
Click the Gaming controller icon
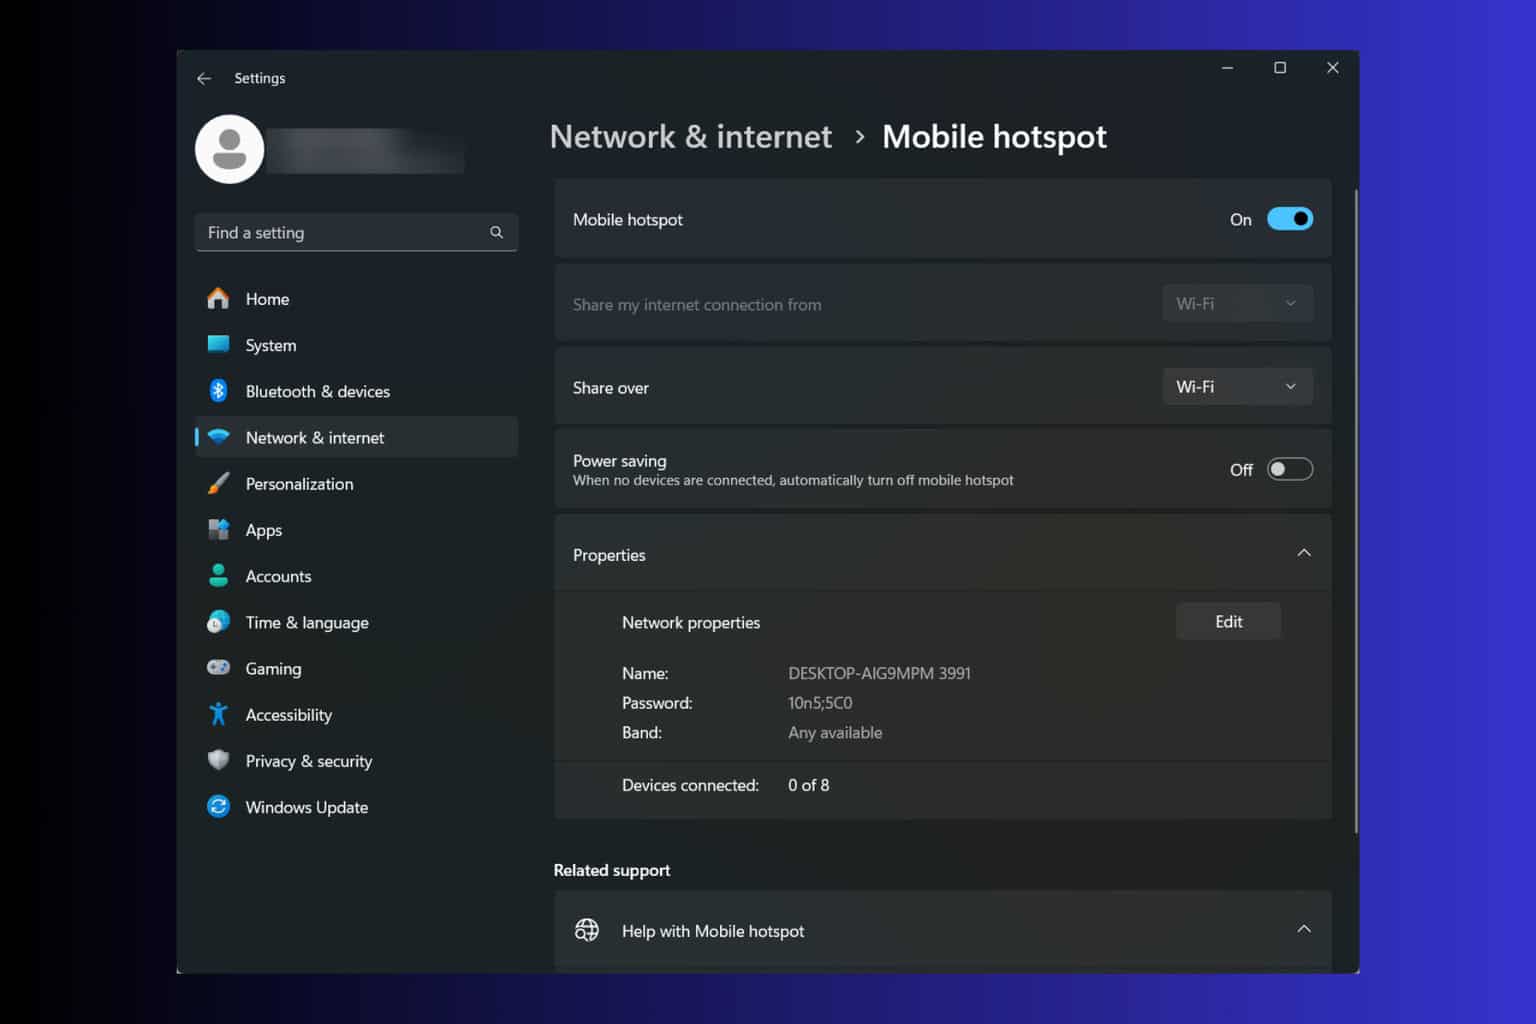coord(218,667)
